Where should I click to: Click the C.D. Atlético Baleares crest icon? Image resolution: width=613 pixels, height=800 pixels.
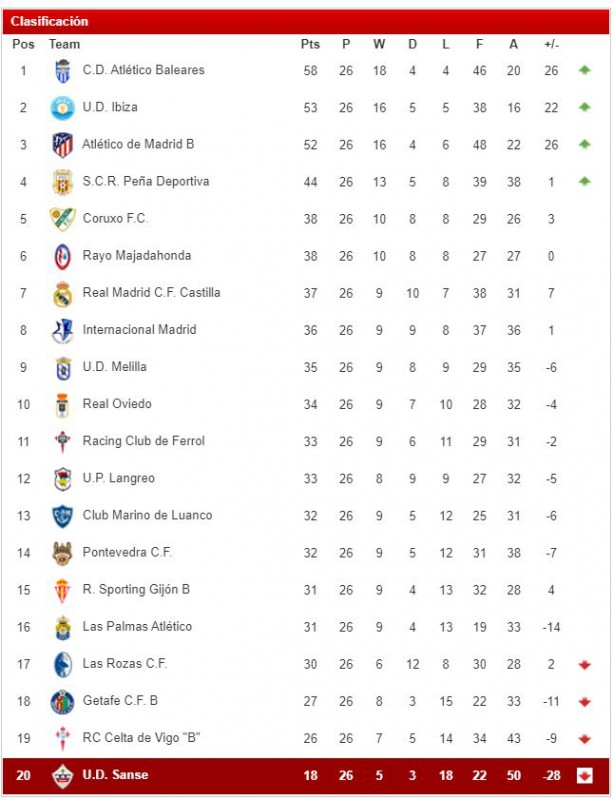coord(63,71)
